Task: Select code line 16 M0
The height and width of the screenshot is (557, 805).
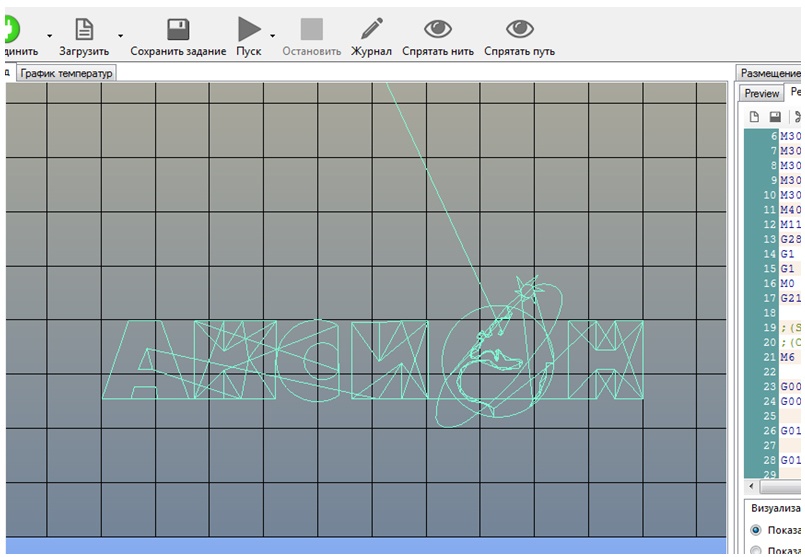Action: (x=788, y=283)
